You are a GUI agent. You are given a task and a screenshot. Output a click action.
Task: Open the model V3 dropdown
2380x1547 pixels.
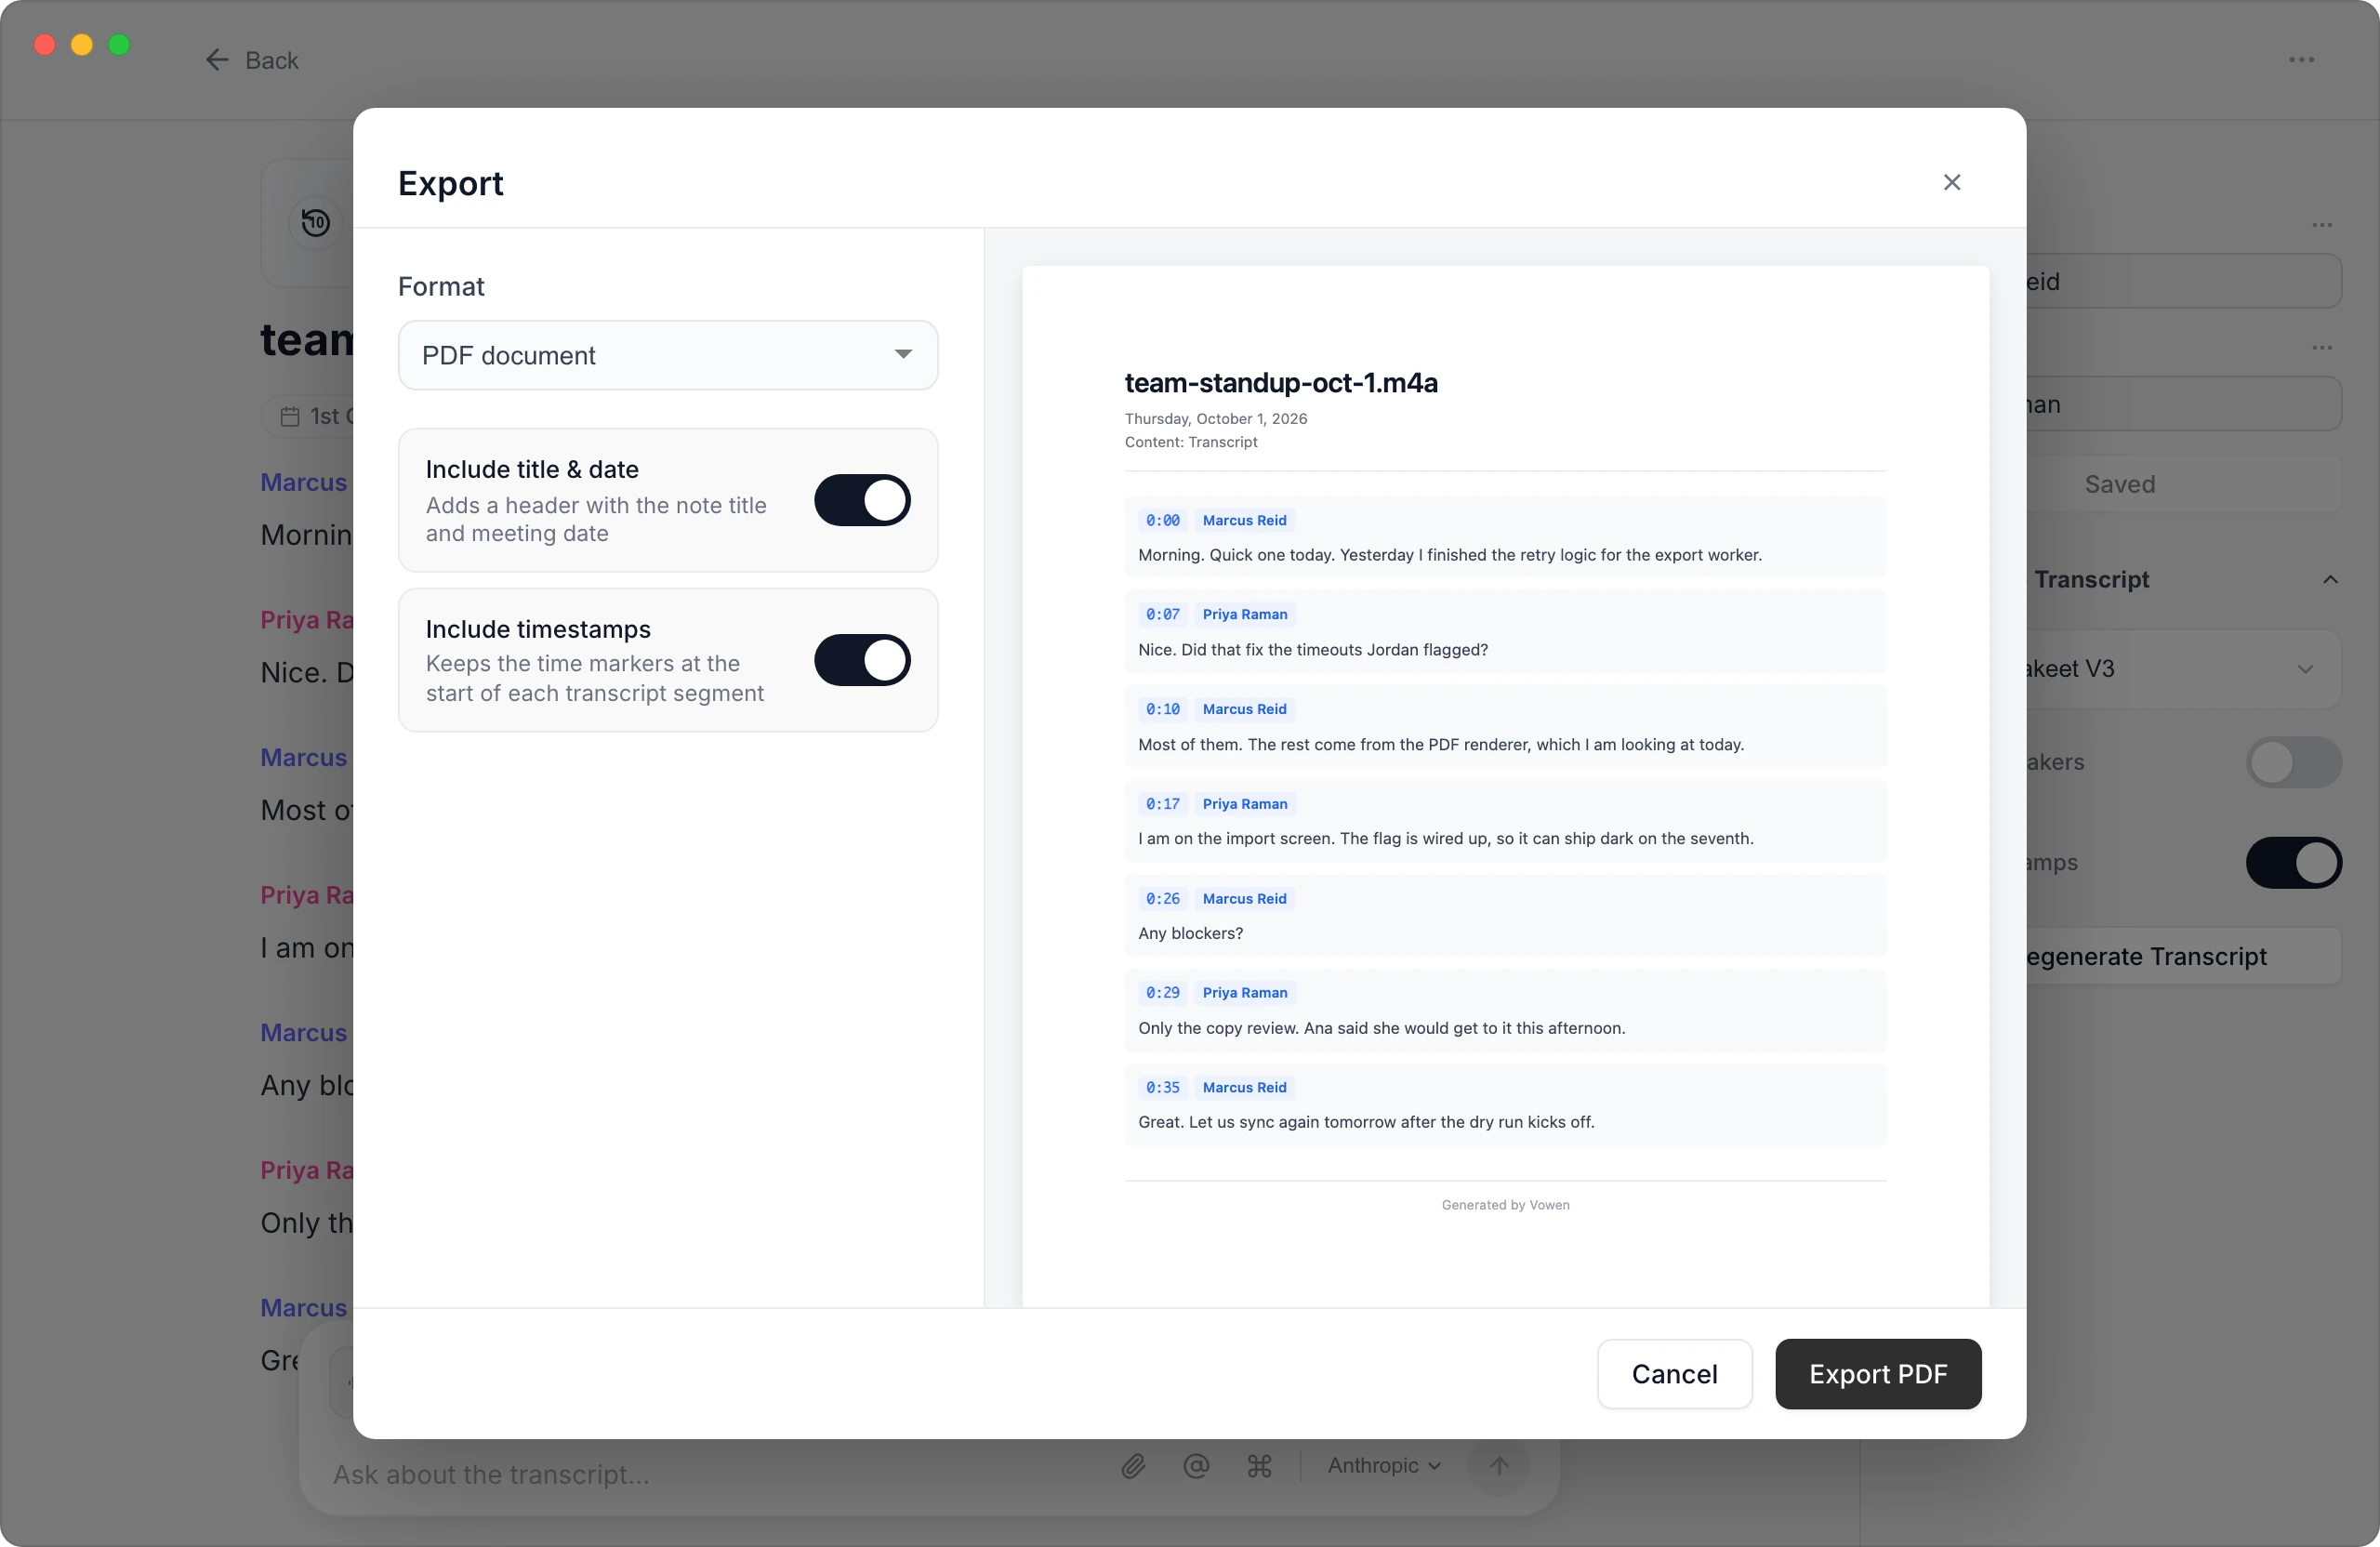tap(2183, 669)
